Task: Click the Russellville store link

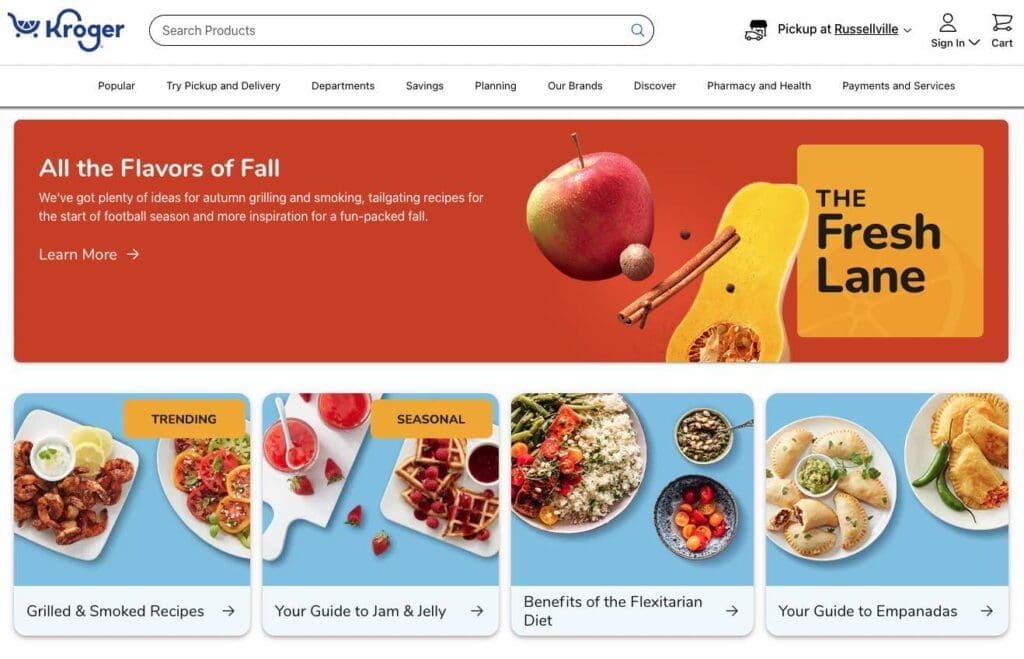Action: coord(866,29)
